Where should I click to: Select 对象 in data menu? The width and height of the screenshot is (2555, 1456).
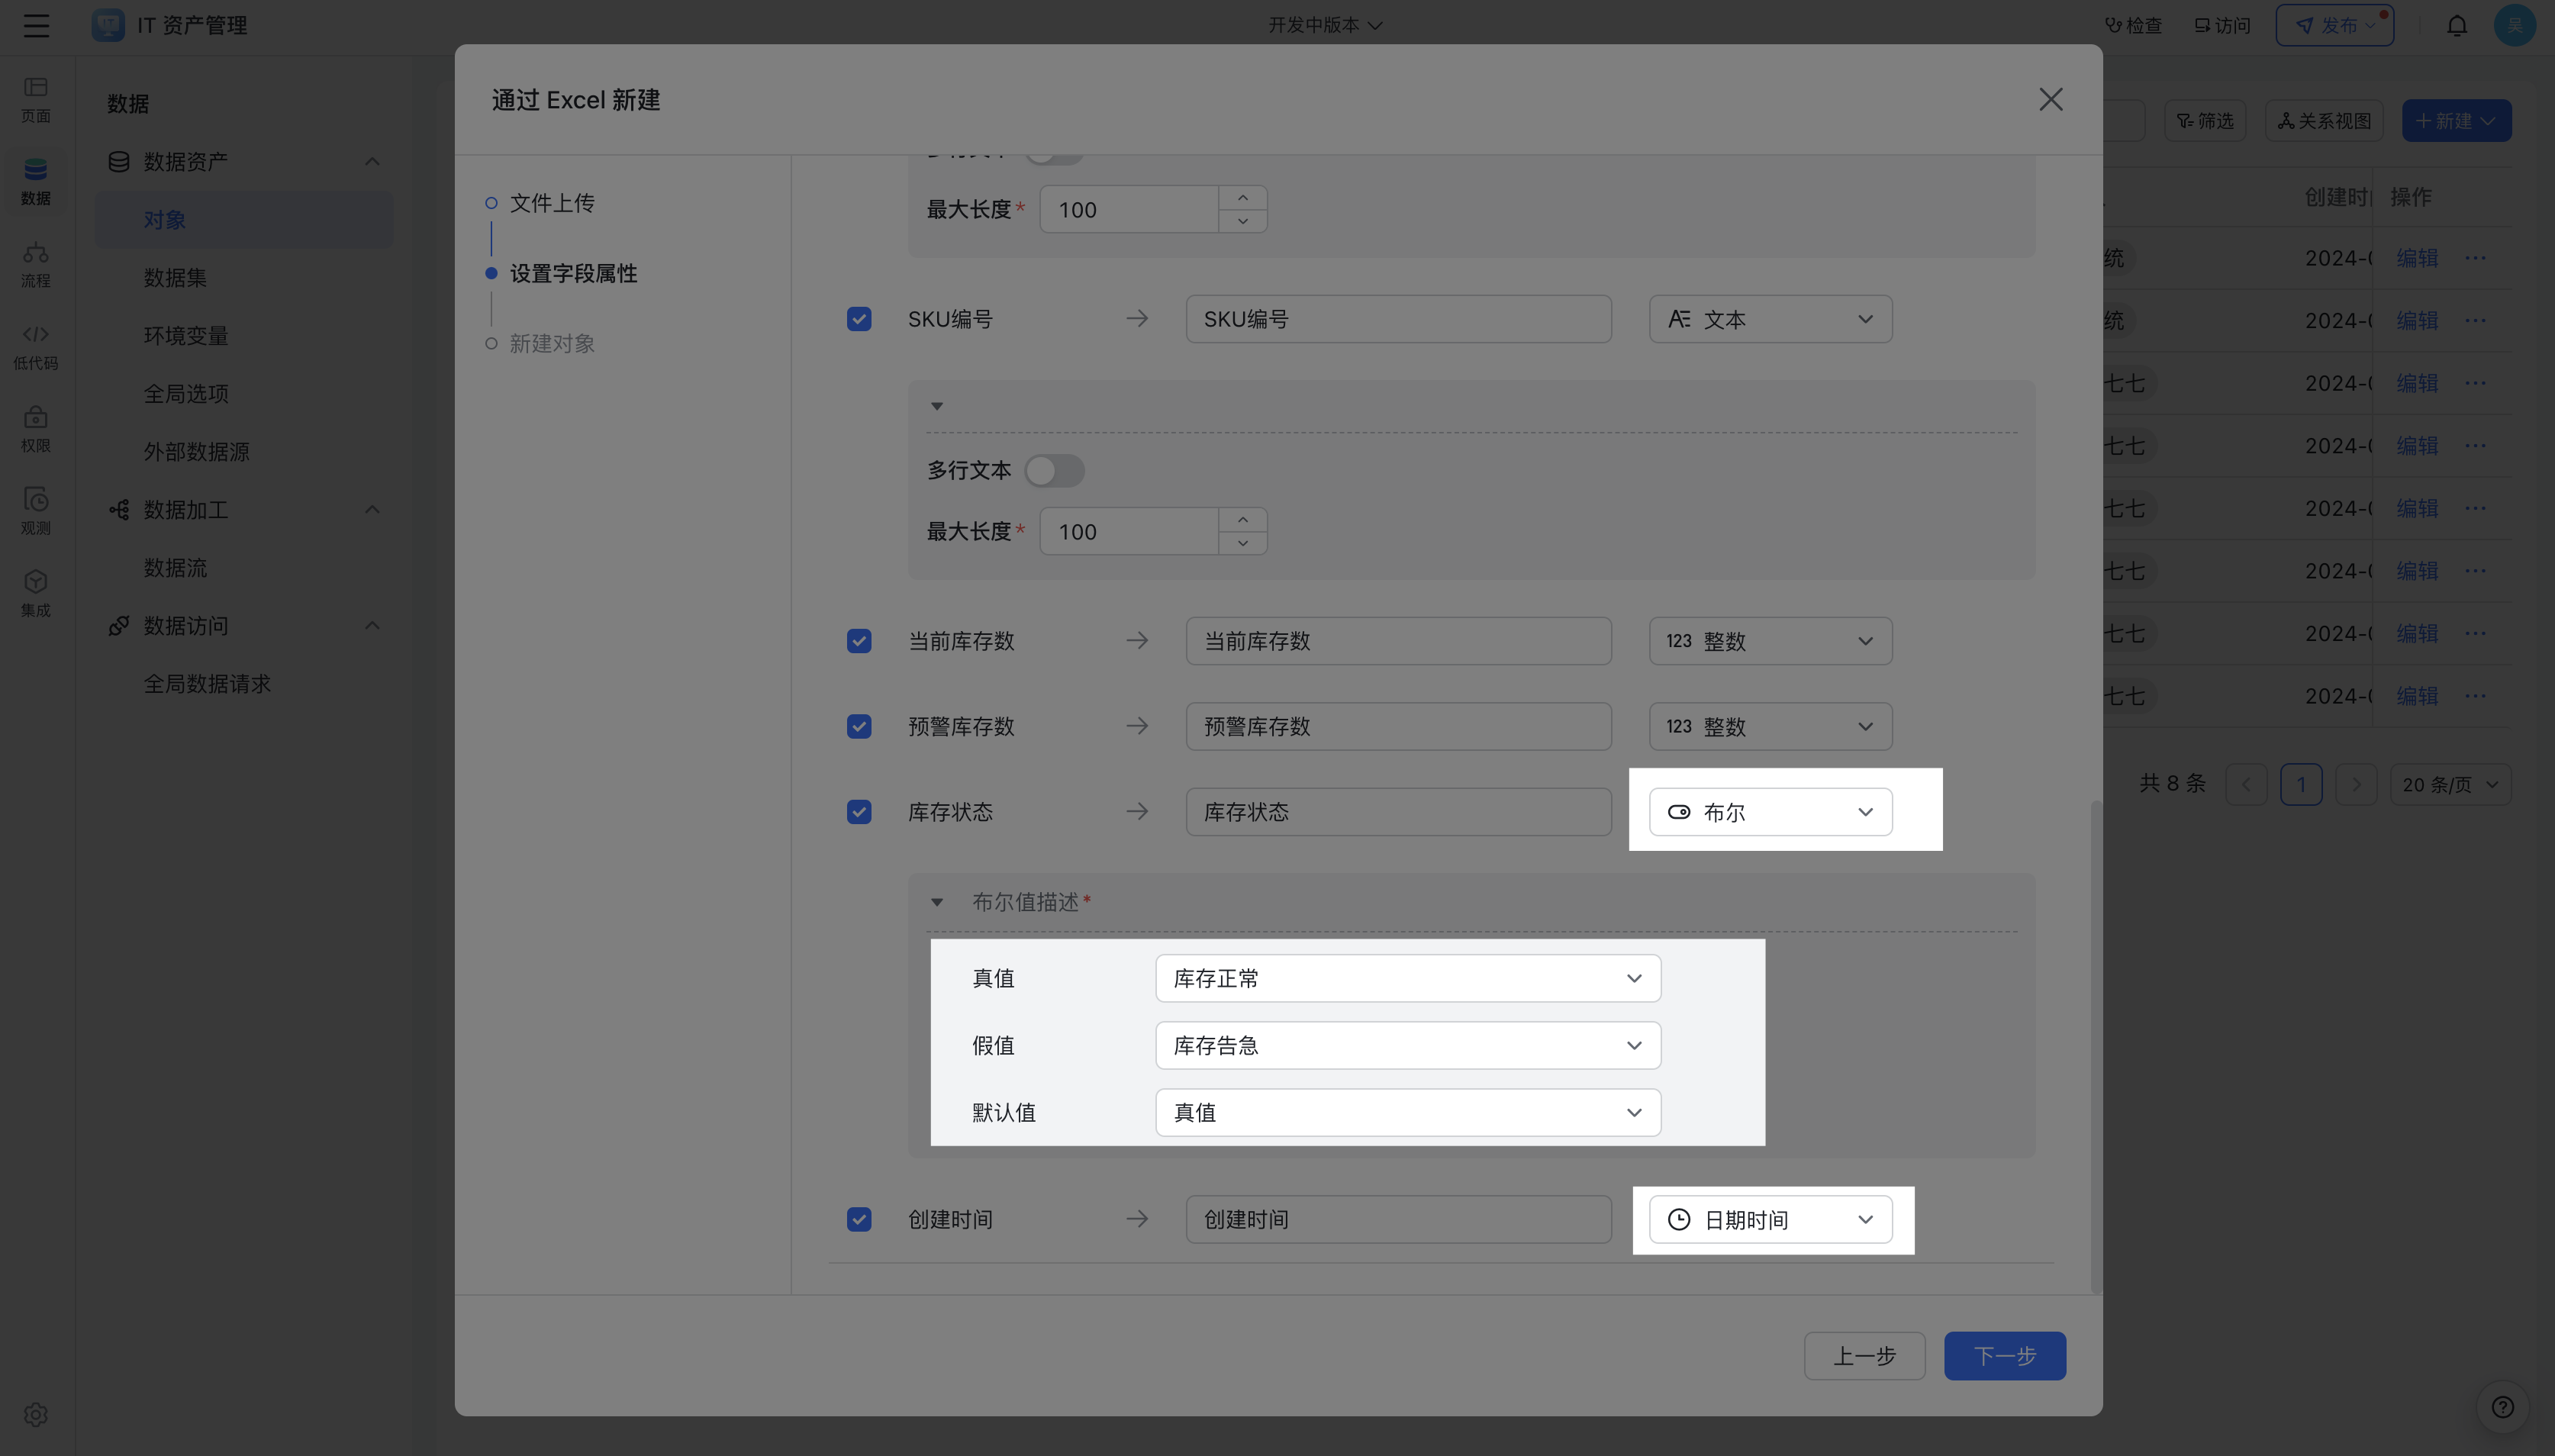(x=244, y=219)
